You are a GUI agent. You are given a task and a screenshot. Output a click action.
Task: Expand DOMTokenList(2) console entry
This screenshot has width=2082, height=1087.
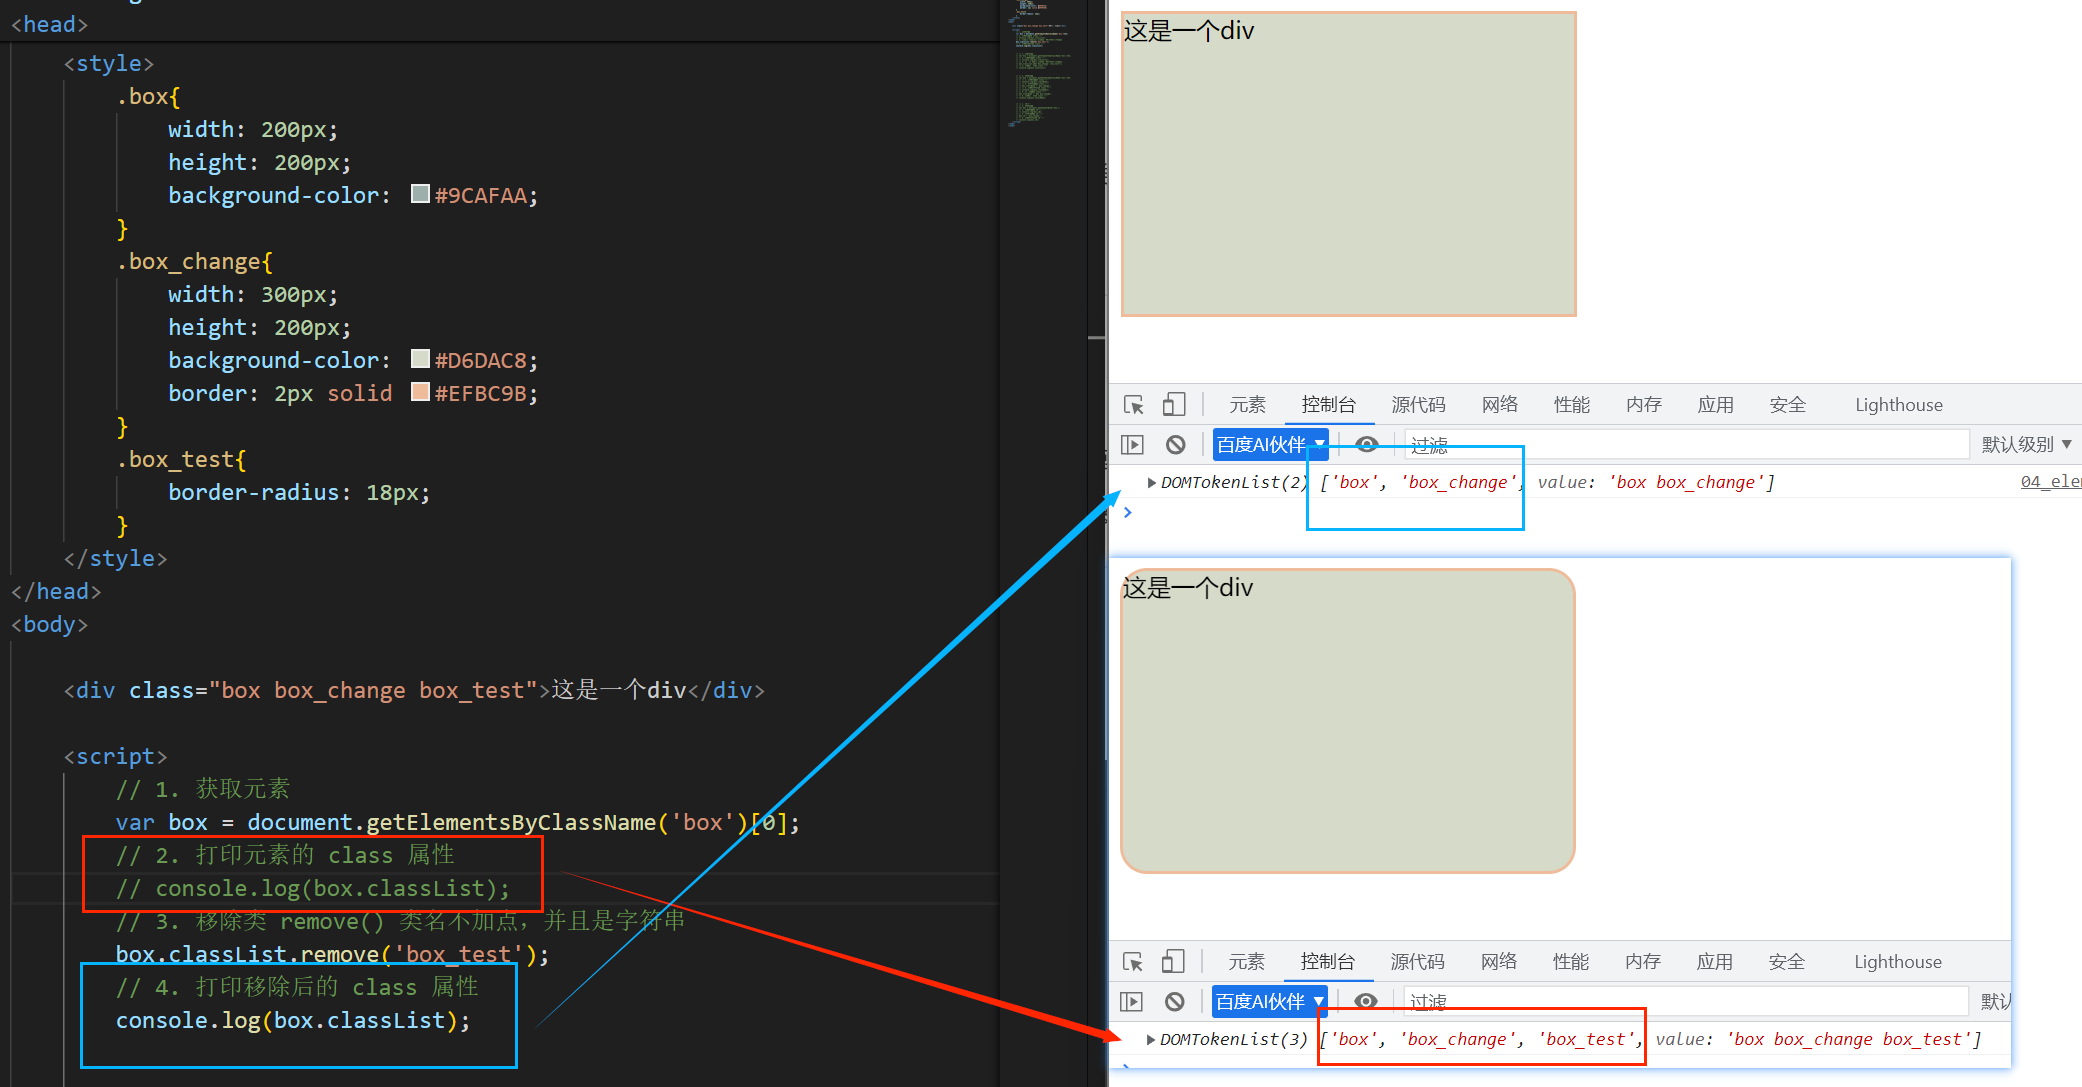click(x=1152, y=483)
